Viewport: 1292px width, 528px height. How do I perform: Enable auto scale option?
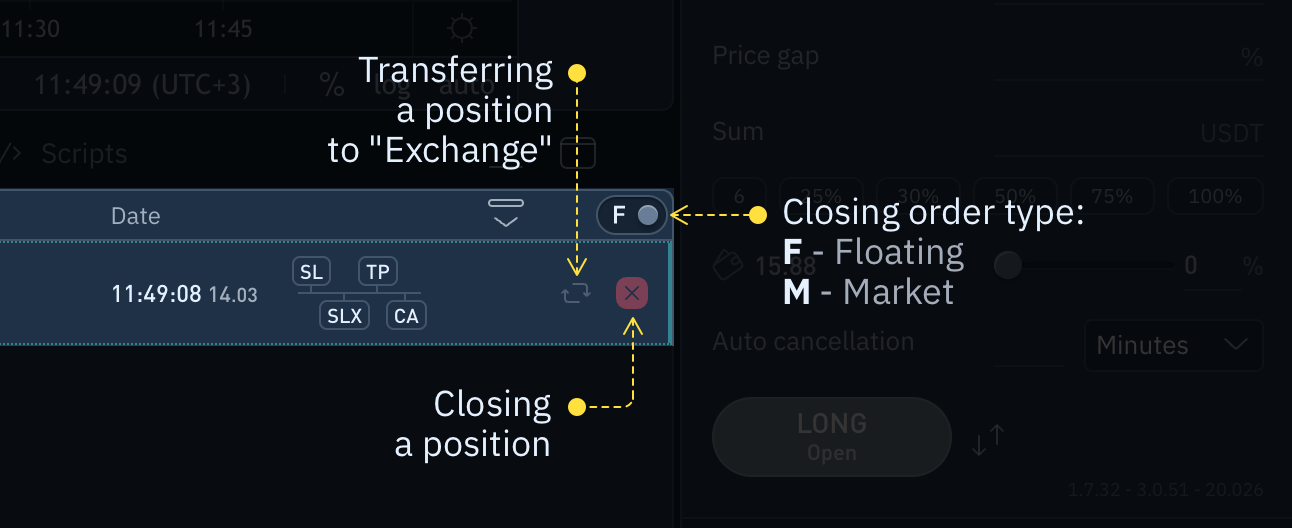(x=467, y=84)
